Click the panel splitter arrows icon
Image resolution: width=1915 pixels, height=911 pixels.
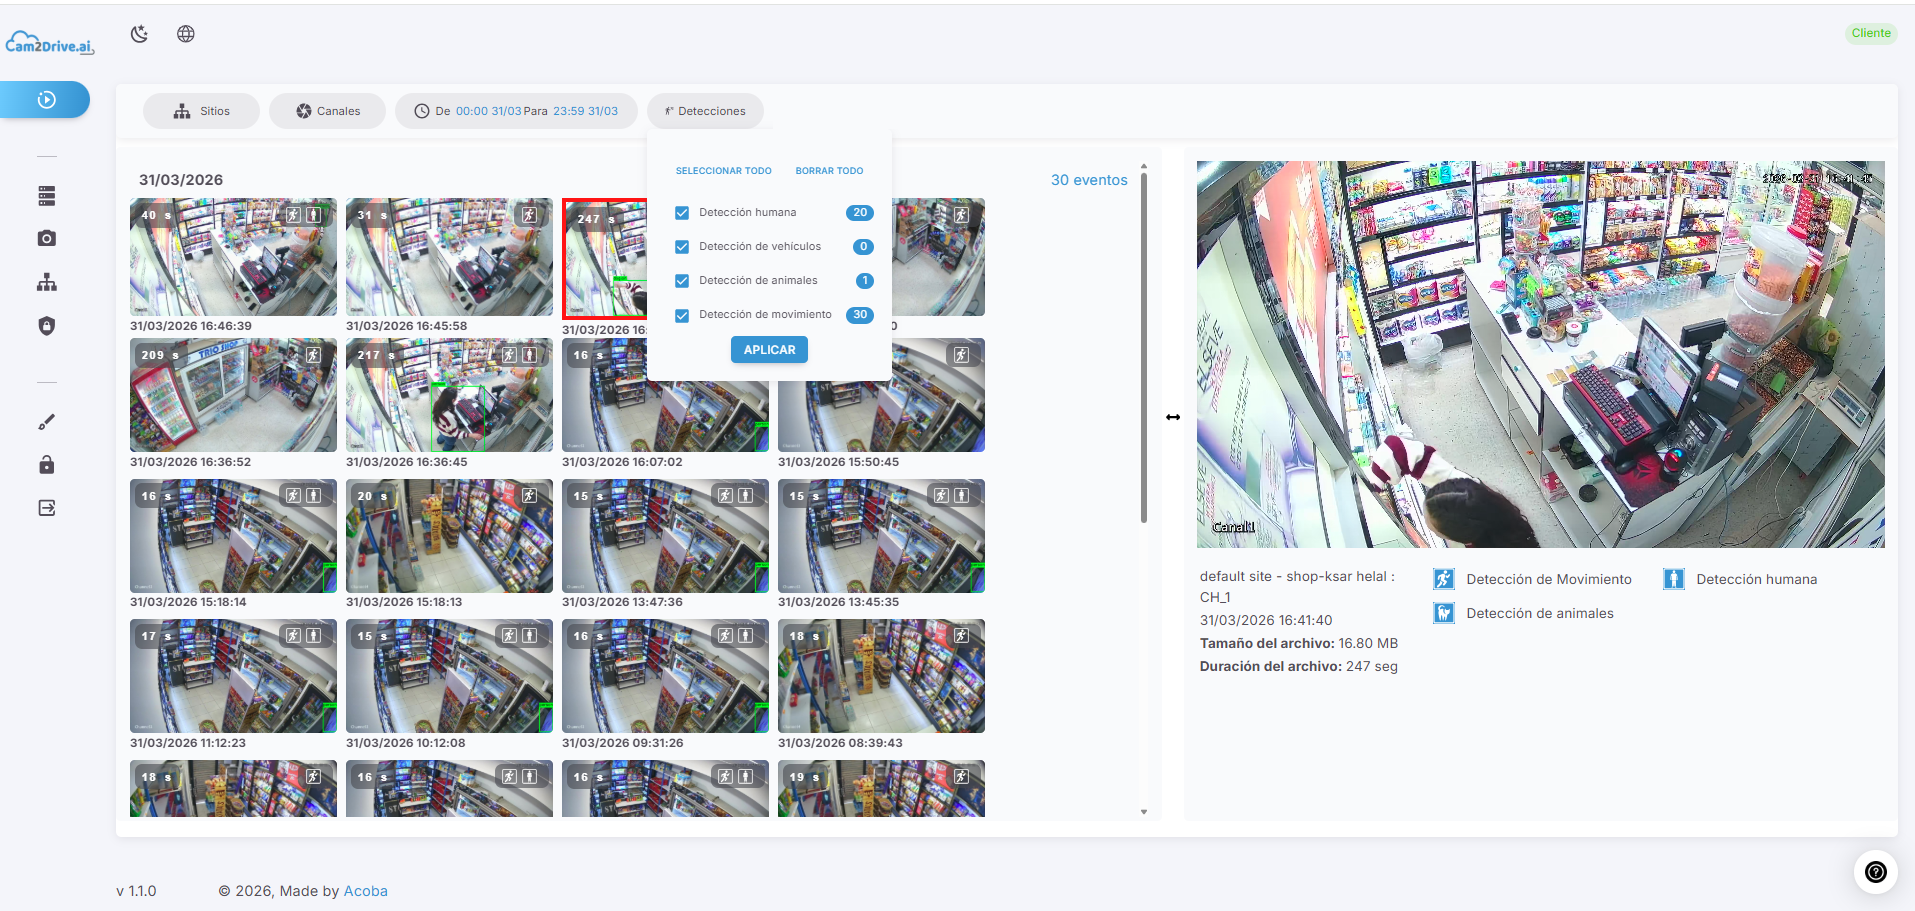pyautogui.click(x=1173, y=417)
